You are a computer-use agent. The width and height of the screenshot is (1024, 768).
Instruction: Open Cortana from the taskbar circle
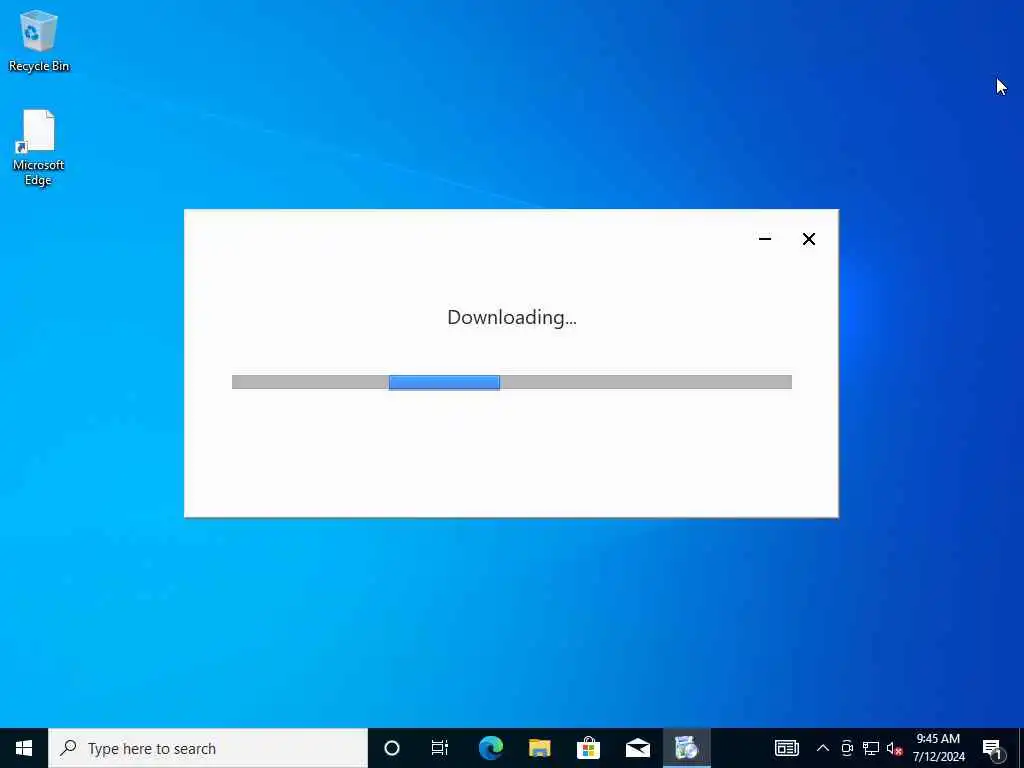(391, 748)
